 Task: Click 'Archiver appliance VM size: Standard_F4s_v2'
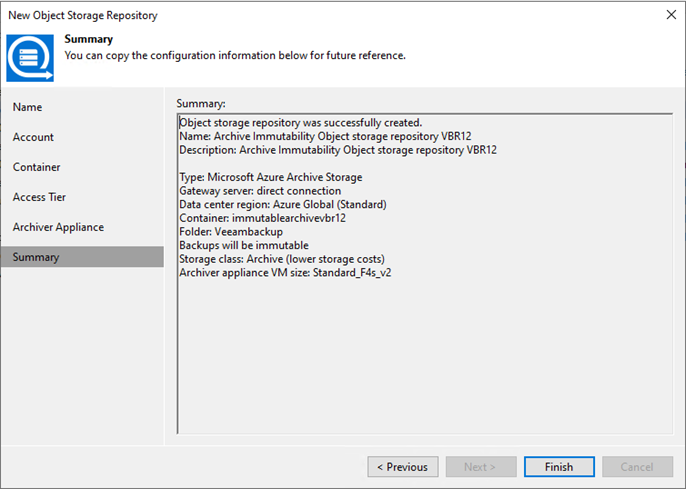coord(285,272)
